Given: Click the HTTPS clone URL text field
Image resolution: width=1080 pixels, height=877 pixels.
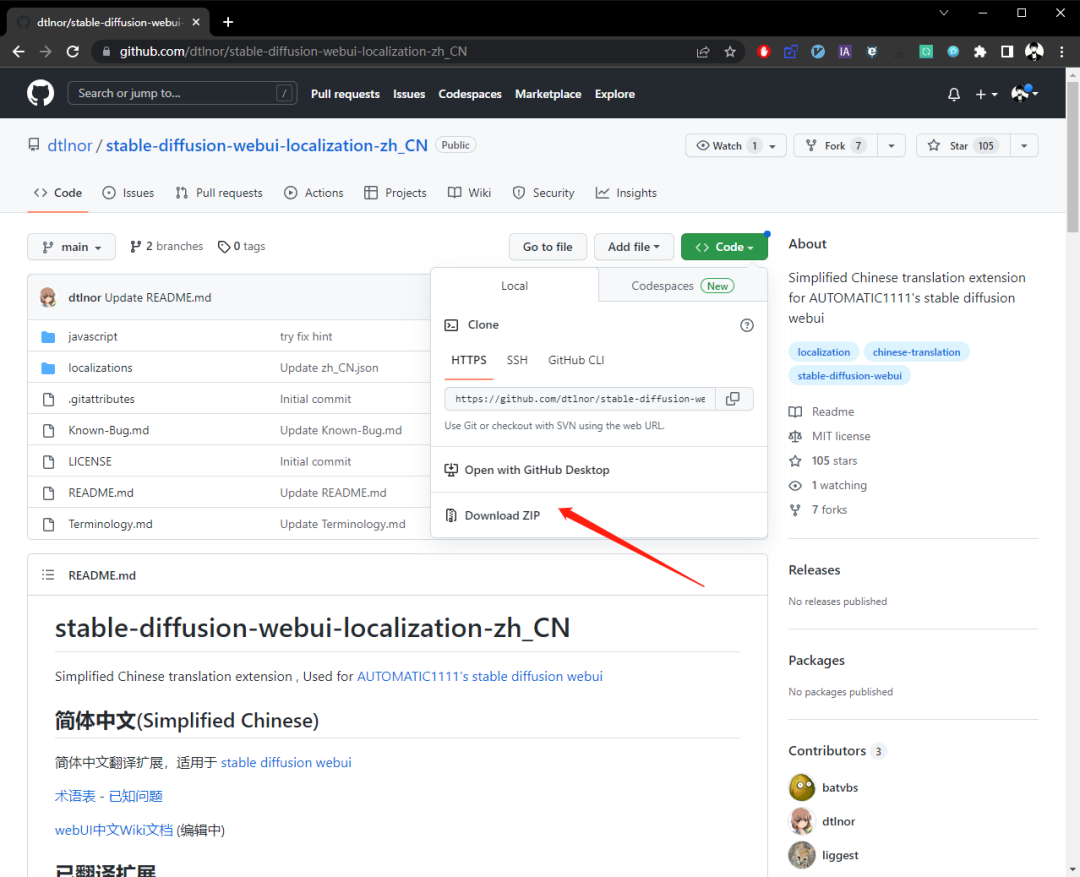Looking at the screenshot, I should pos(580,399).
